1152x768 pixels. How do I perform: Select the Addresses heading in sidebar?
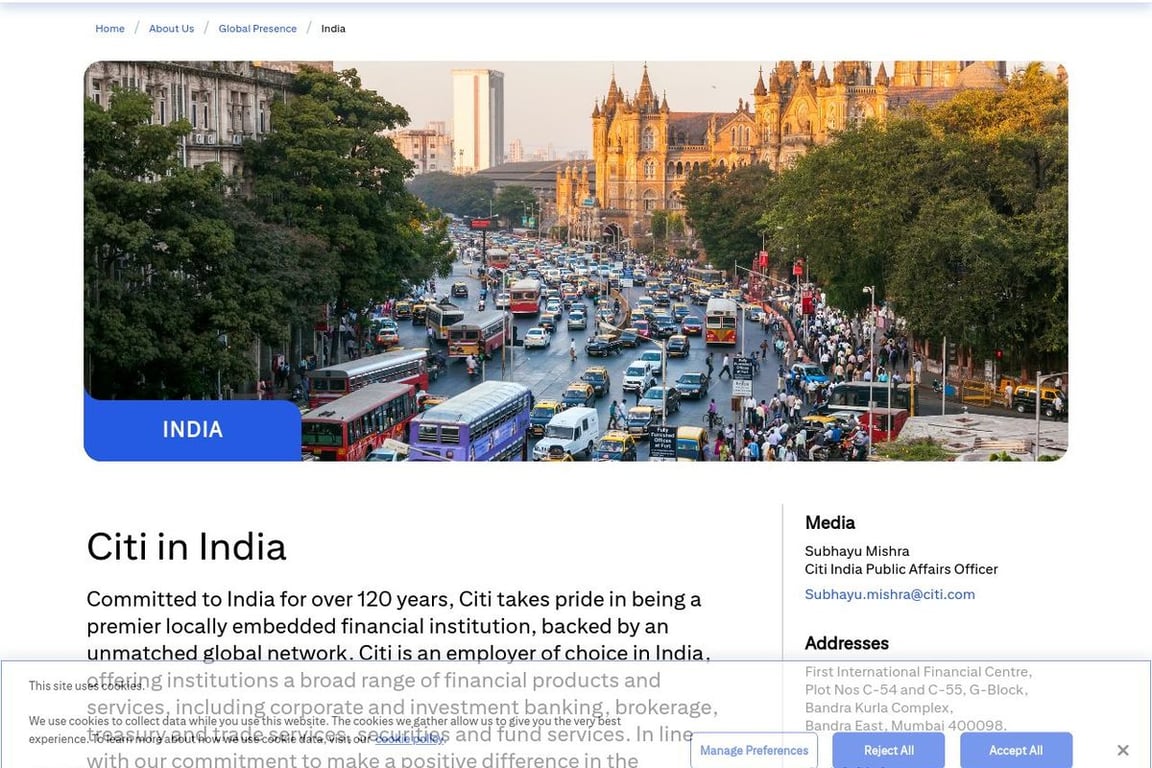point(846,643)
